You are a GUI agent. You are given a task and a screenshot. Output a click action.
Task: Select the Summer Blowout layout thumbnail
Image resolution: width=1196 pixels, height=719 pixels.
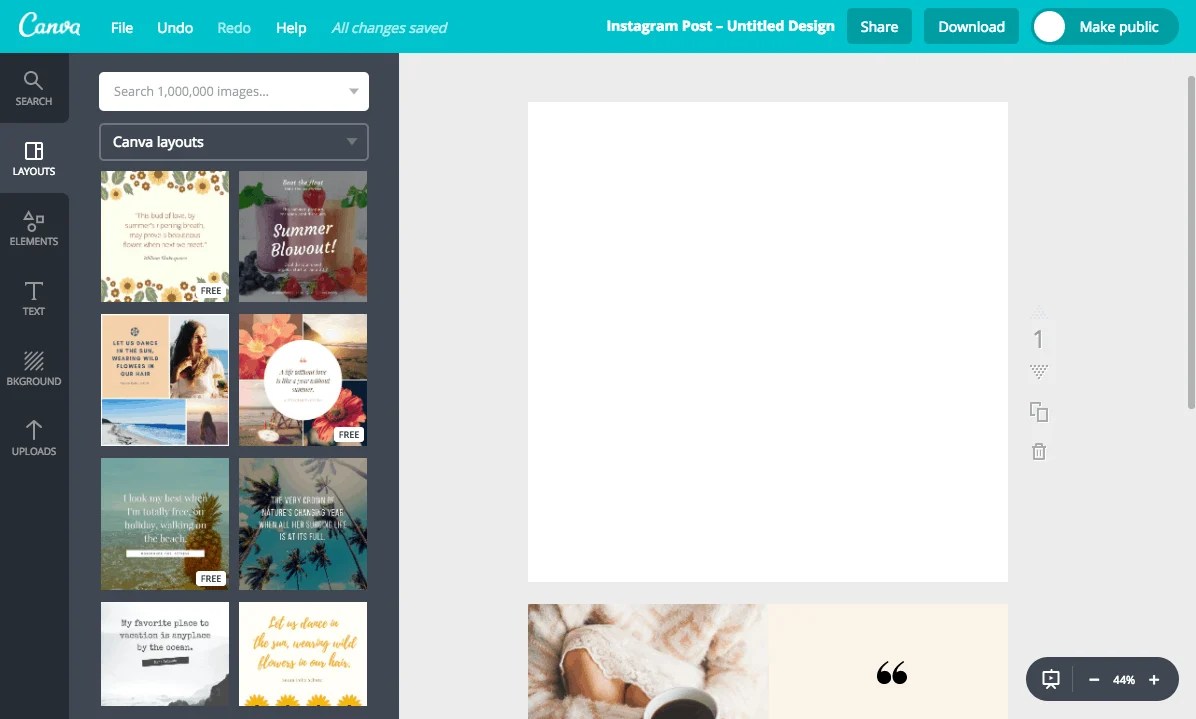(x=303, y=236)
